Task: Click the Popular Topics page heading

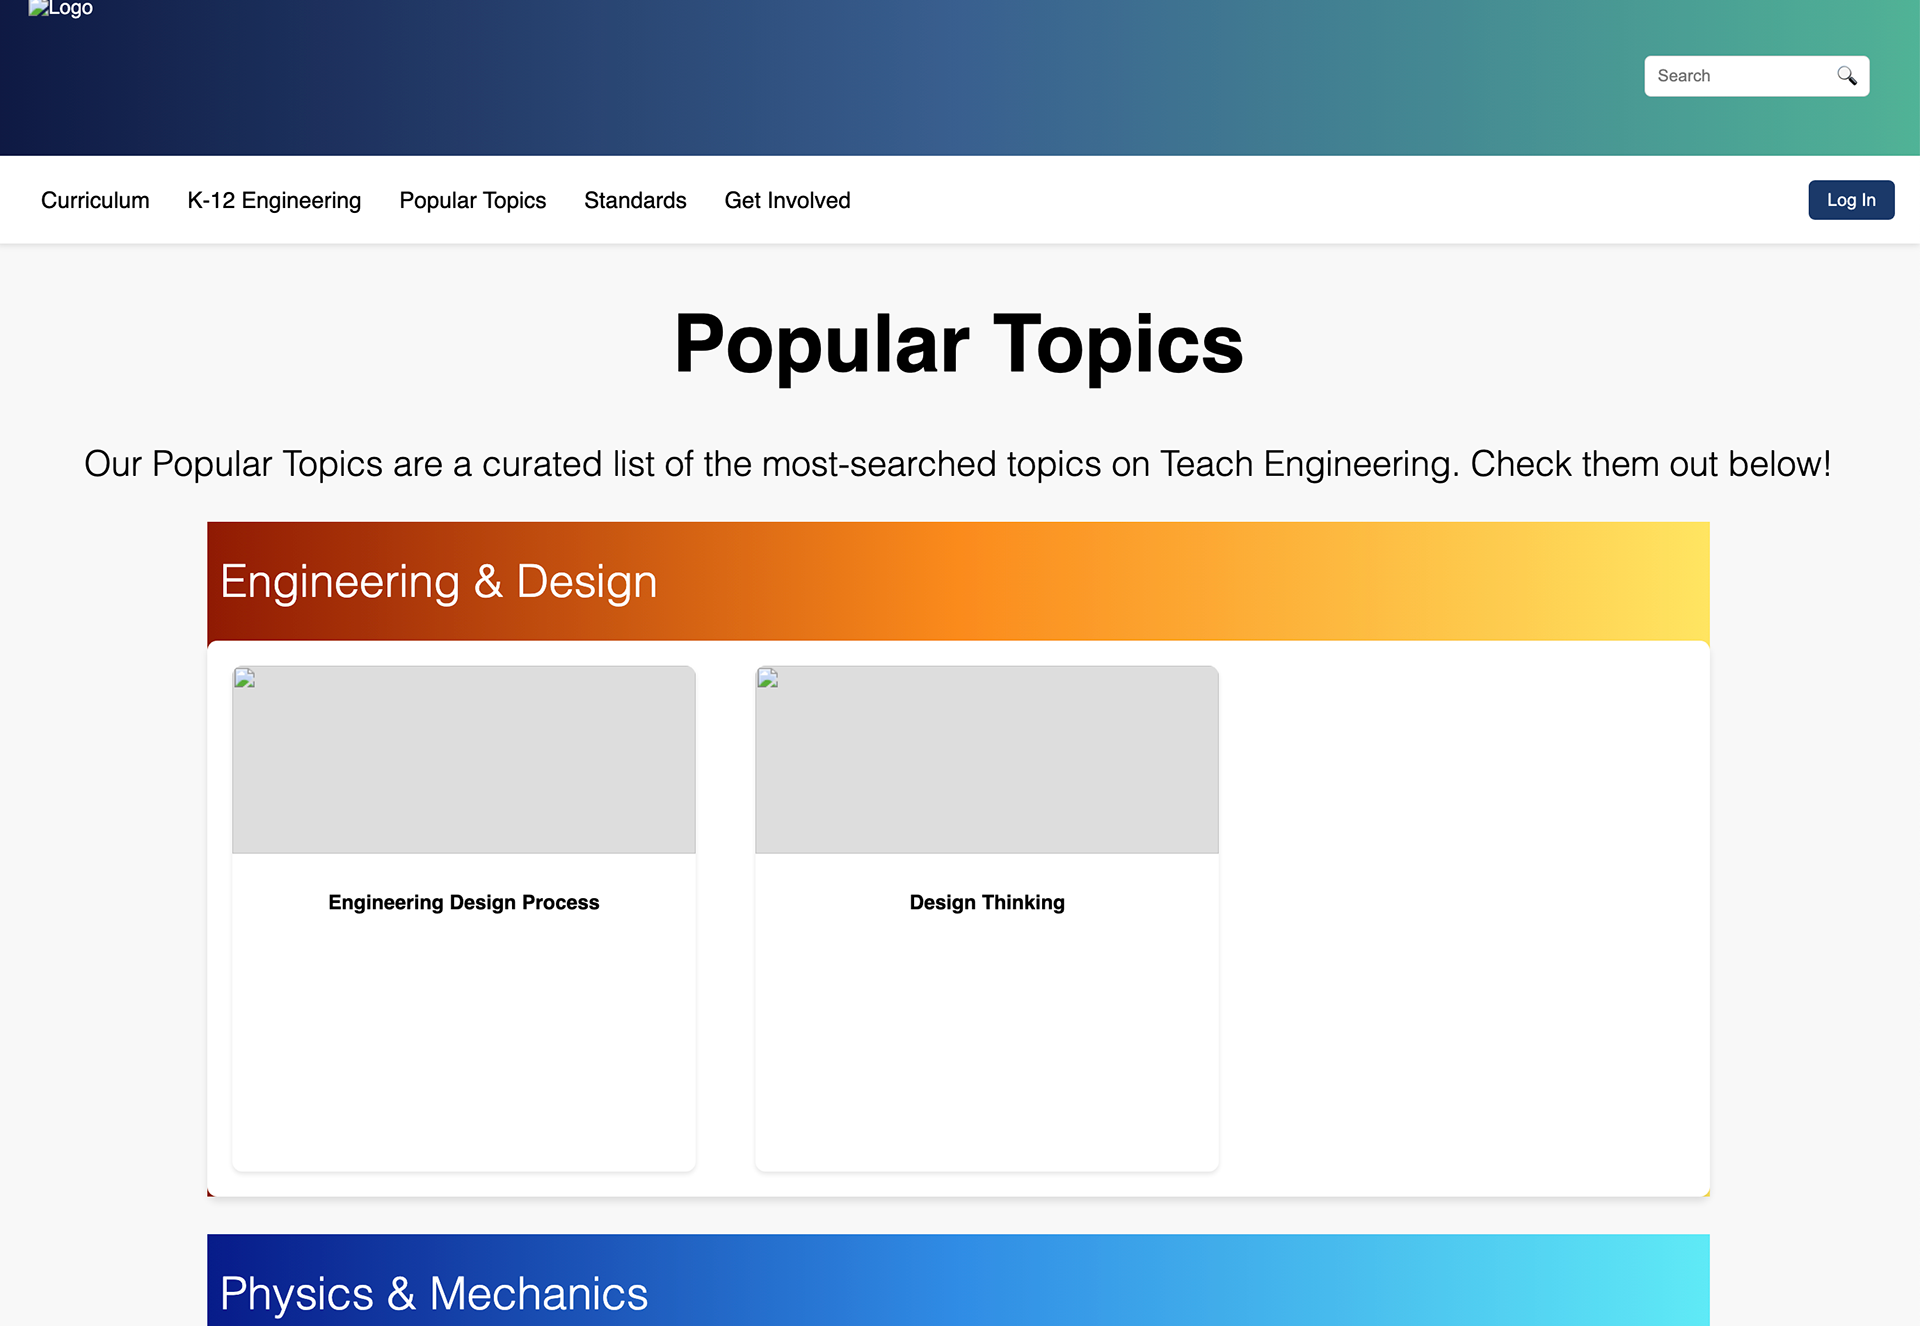Action: [x=958, y=344]
